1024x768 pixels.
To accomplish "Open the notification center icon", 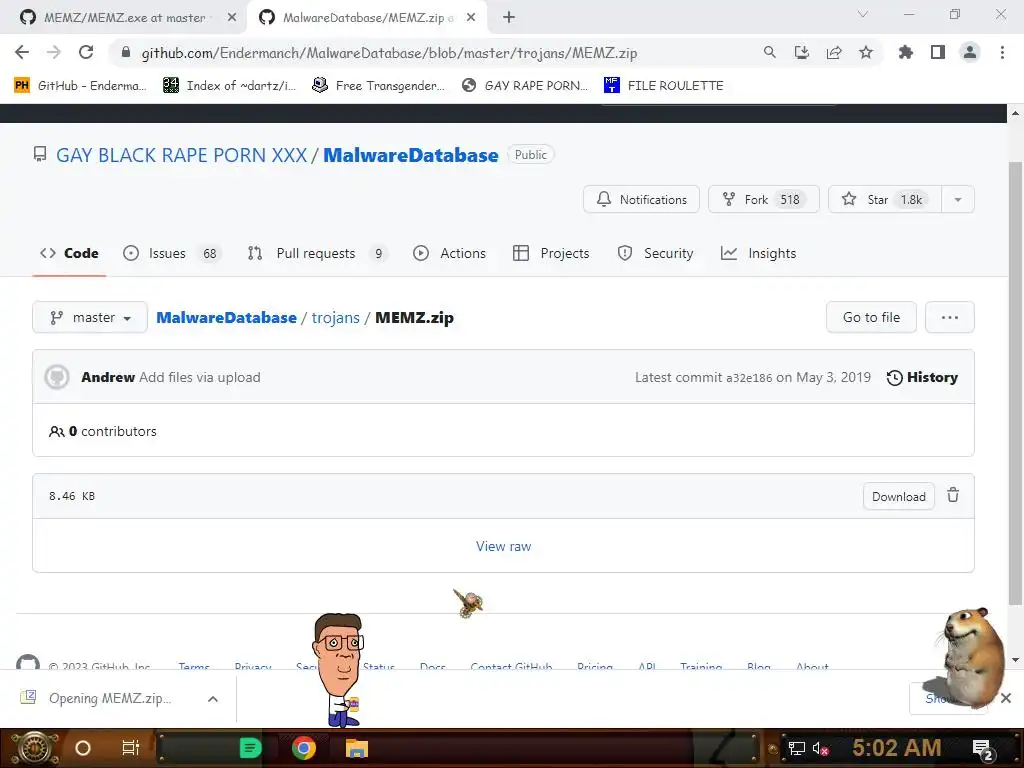I will pos(983,749).
